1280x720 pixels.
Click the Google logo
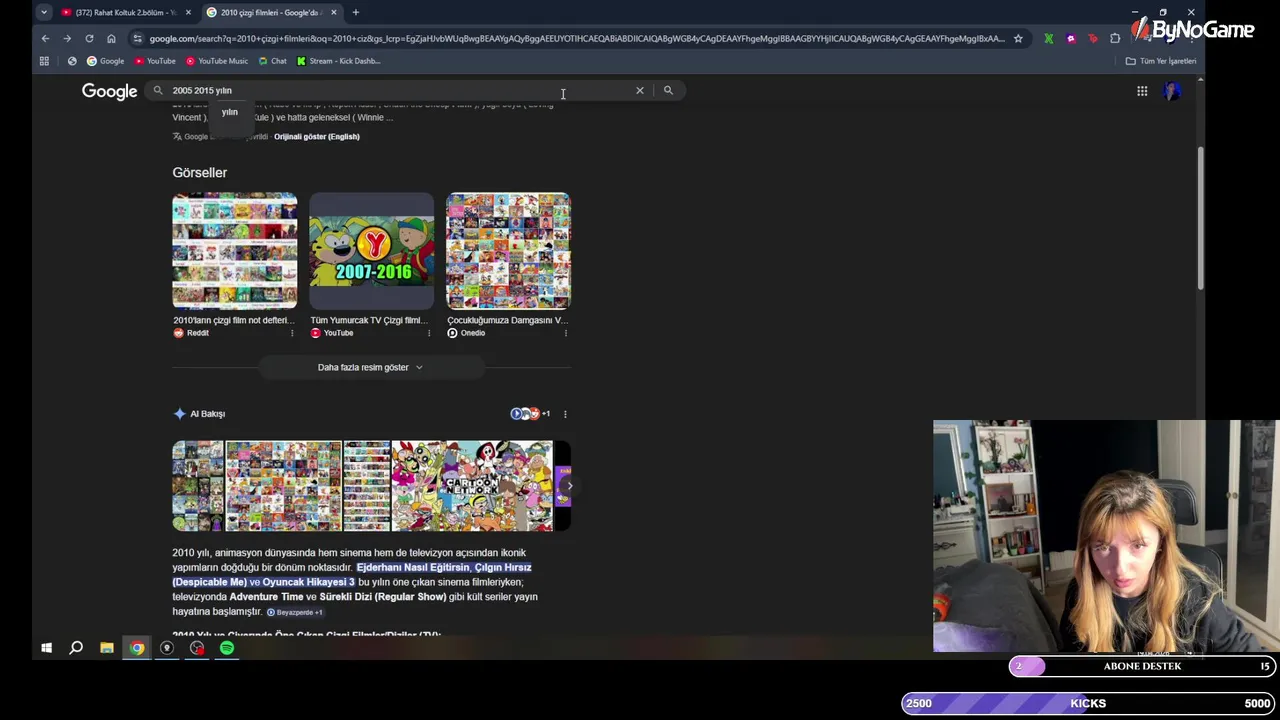point(109,91)
